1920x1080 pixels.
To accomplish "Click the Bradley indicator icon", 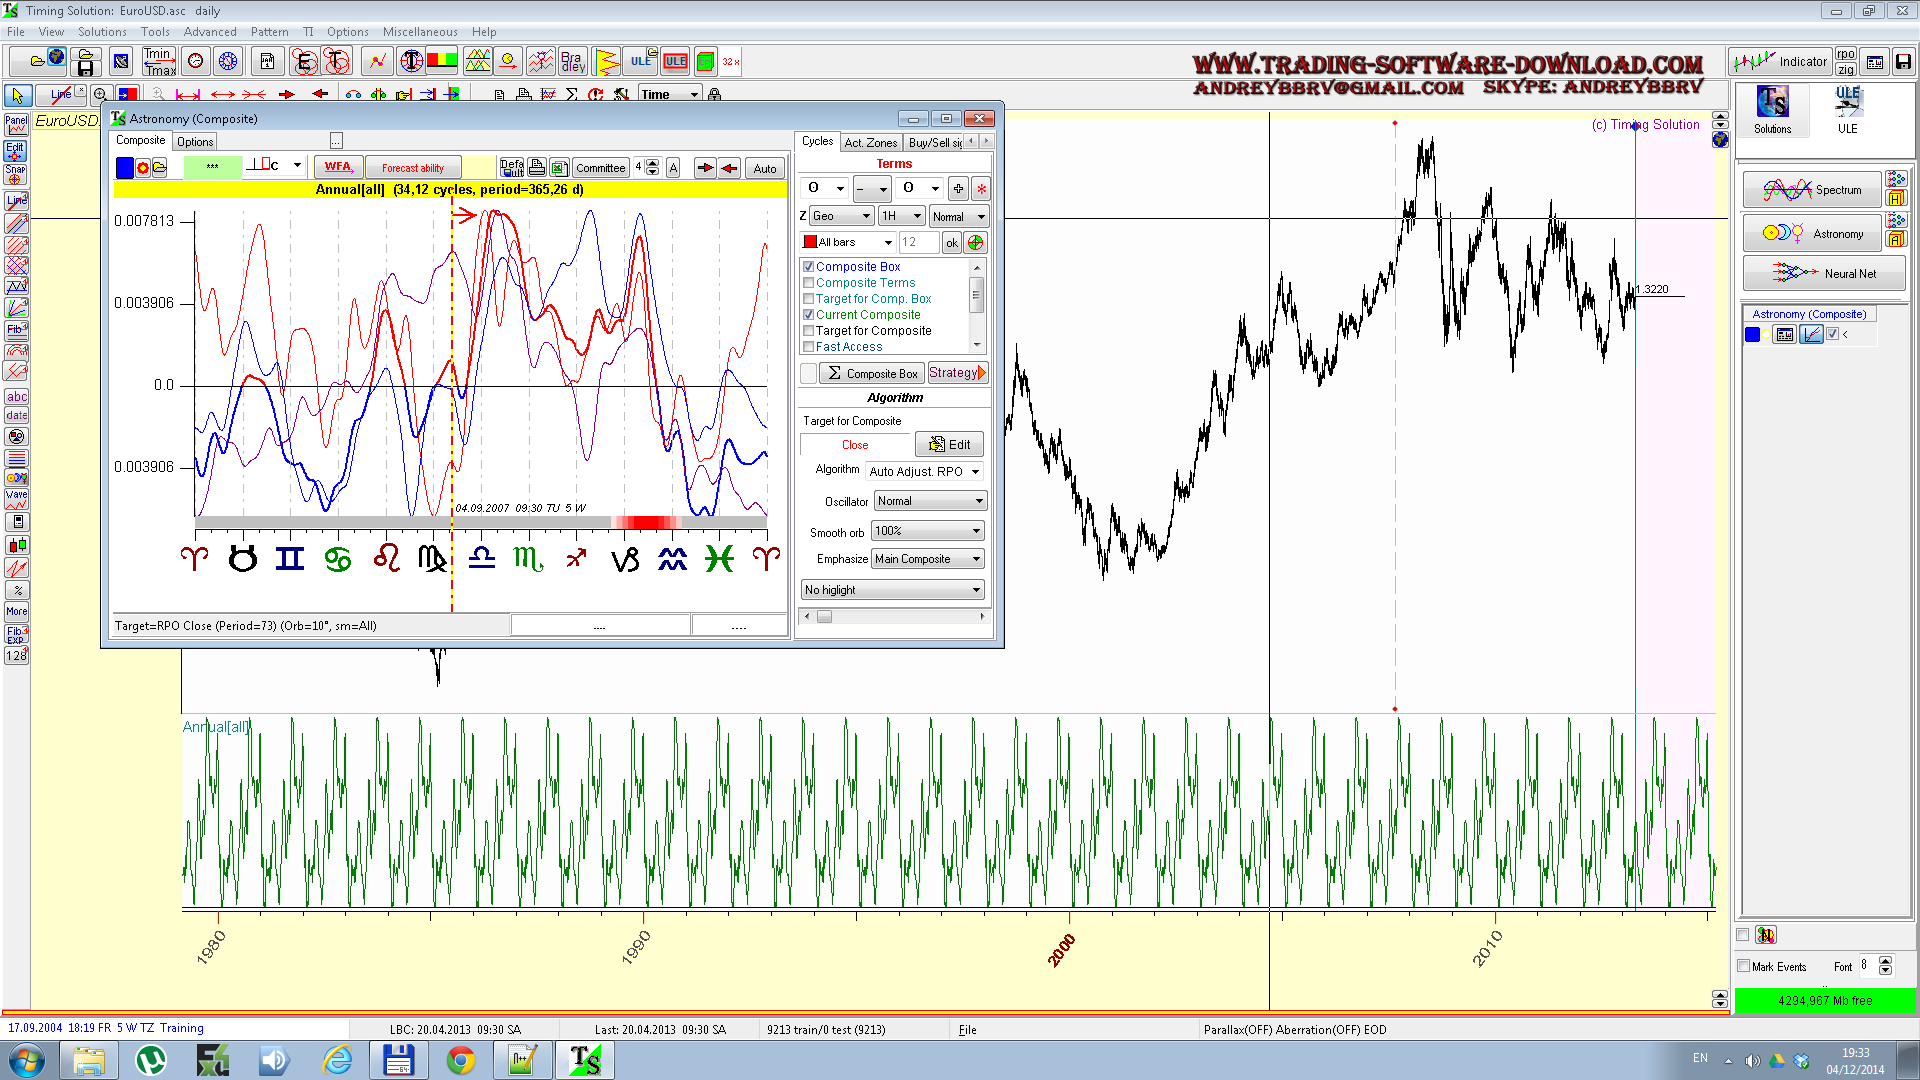I will point(572,62).
